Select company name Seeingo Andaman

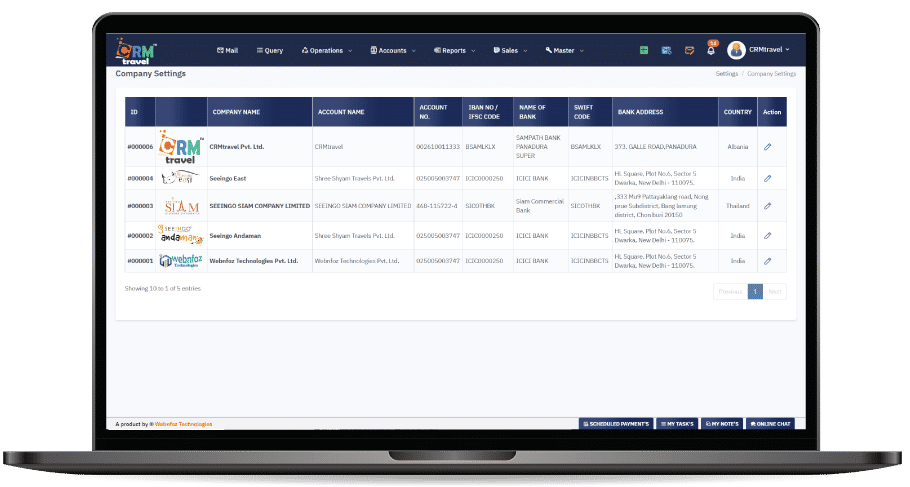pos(235,236)
